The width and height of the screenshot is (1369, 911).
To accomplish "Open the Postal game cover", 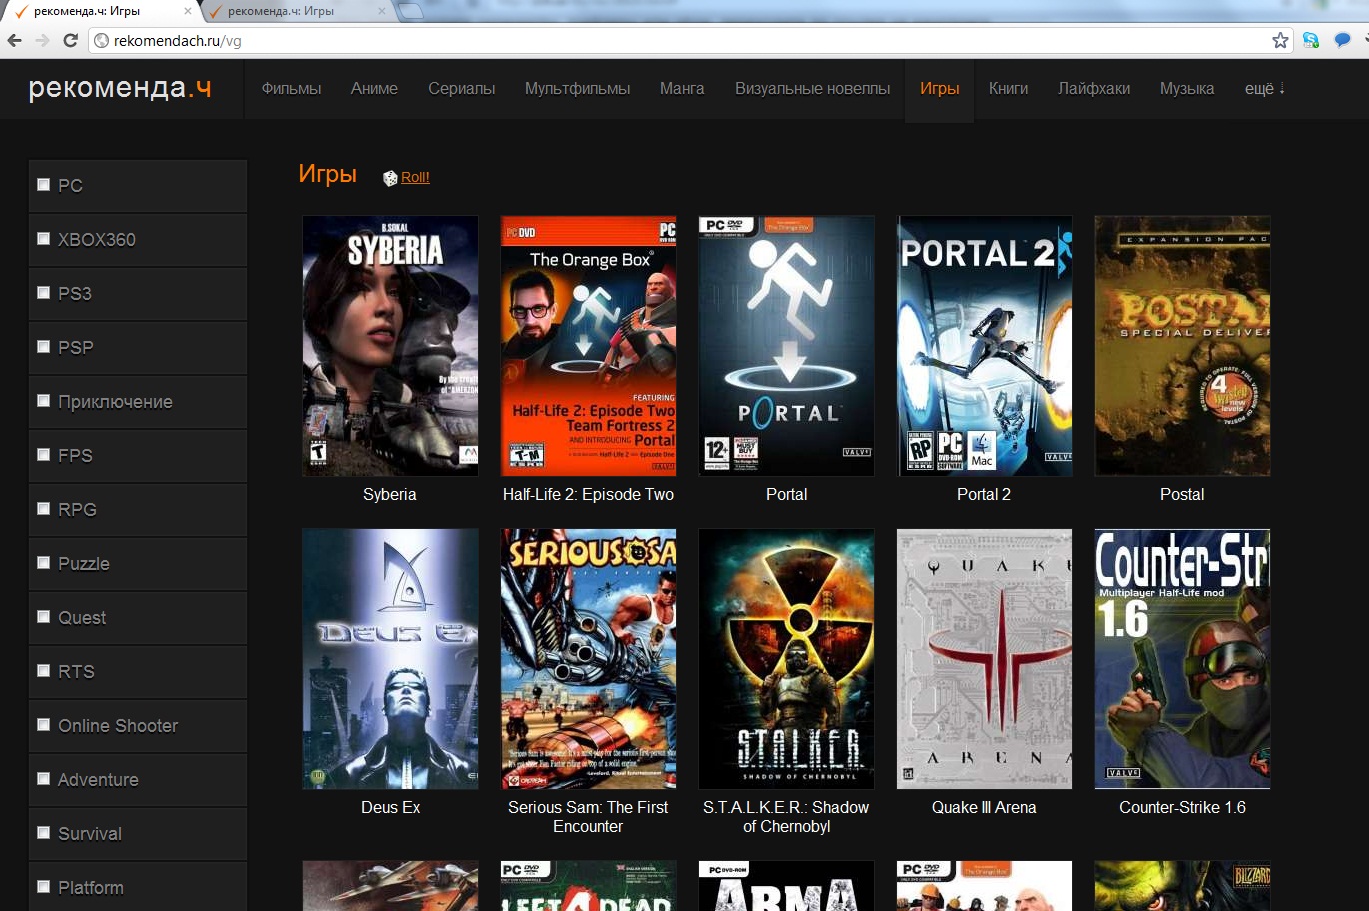I will click(1182, 346).
